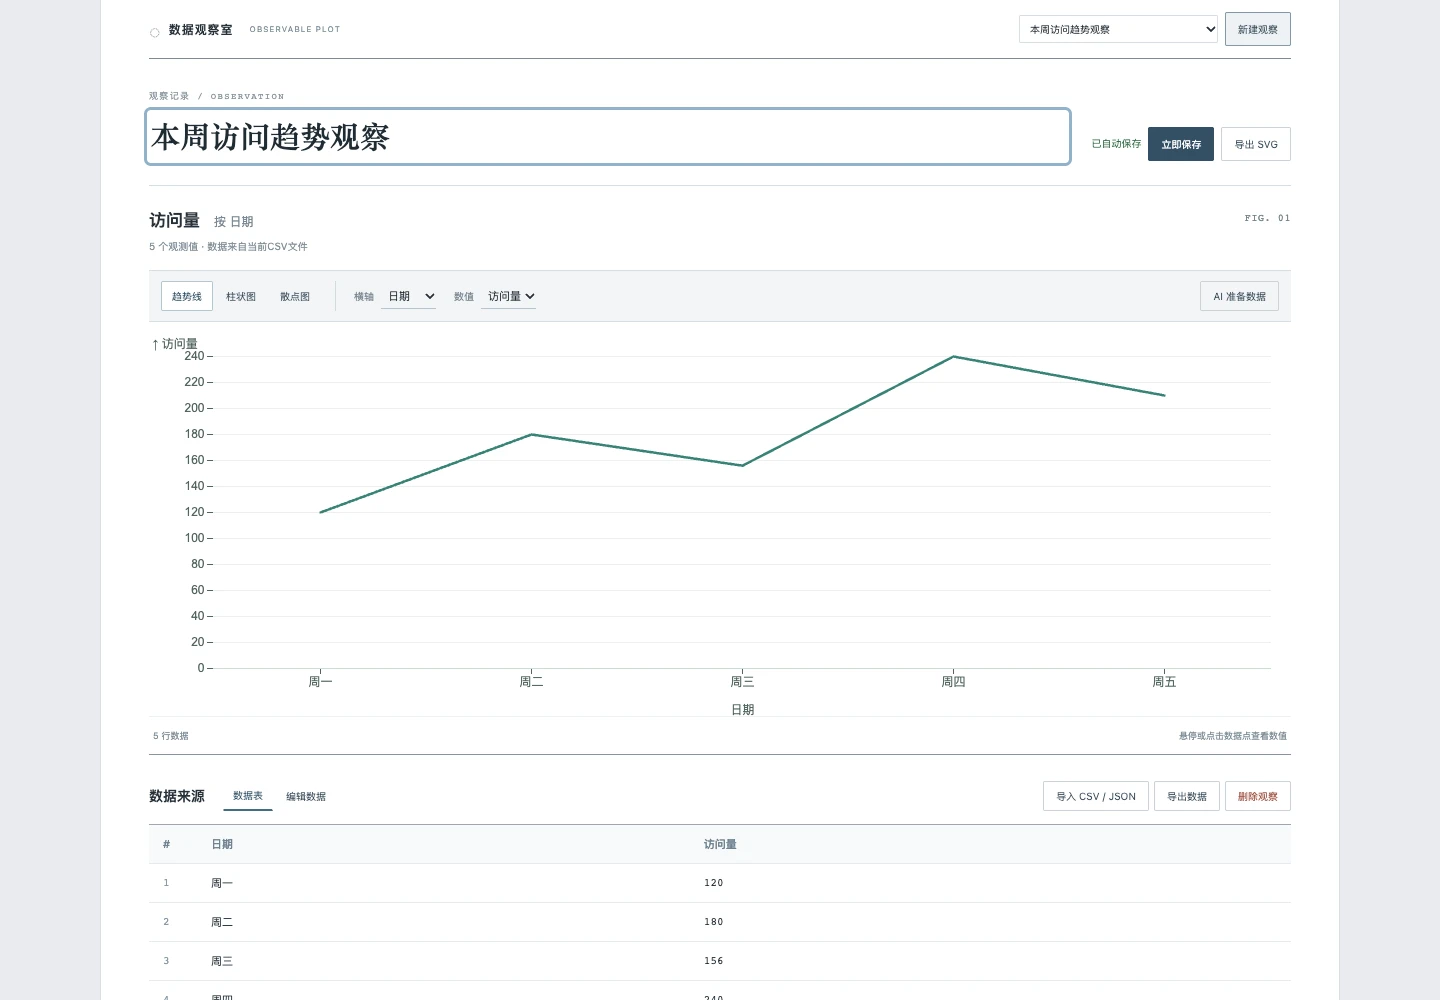
Task: Switch chart type to 柱状图
Action: [241, 296]
